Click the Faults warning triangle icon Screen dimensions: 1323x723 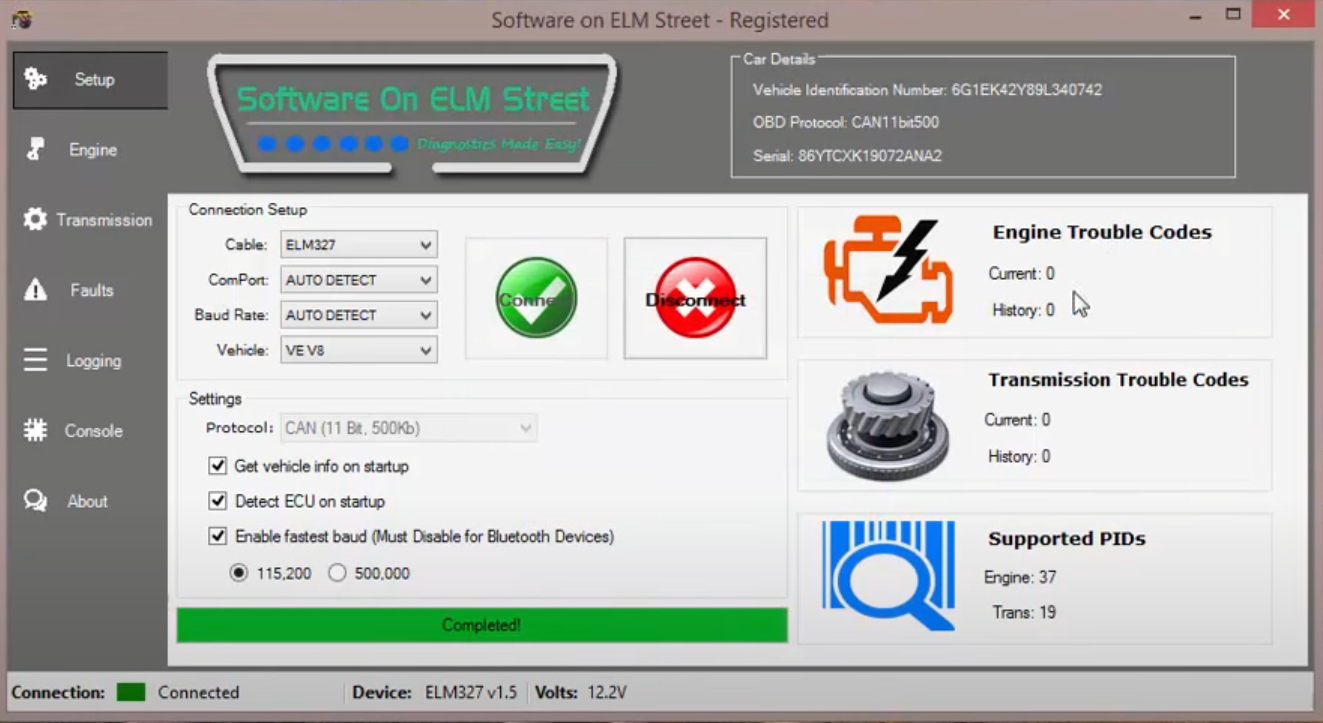tap(35, 290)
